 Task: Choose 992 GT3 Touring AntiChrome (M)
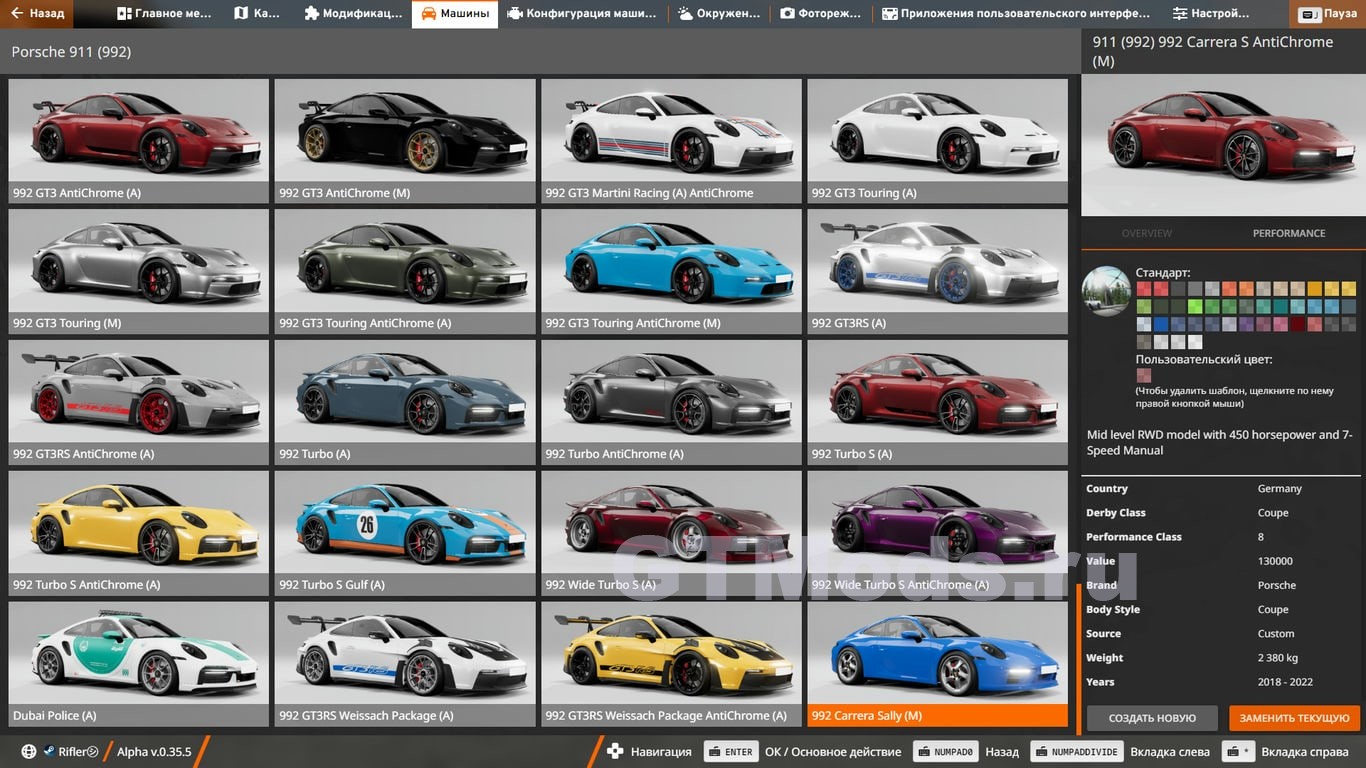671,272
